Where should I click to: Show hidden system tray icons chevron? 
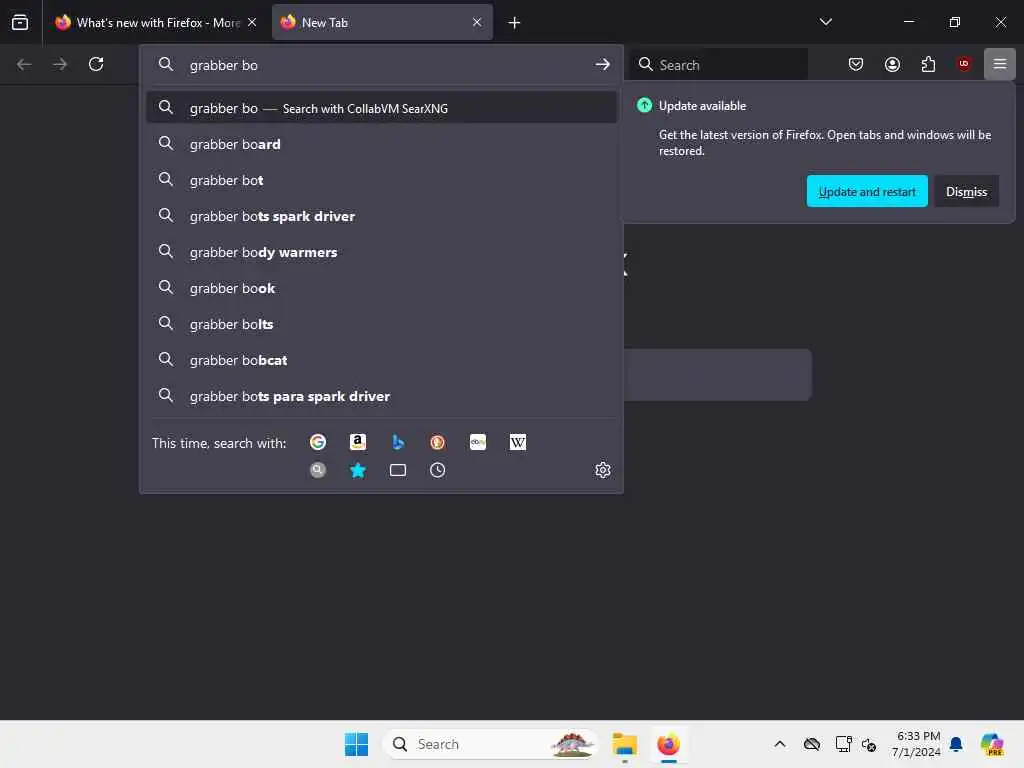[779, 744]
